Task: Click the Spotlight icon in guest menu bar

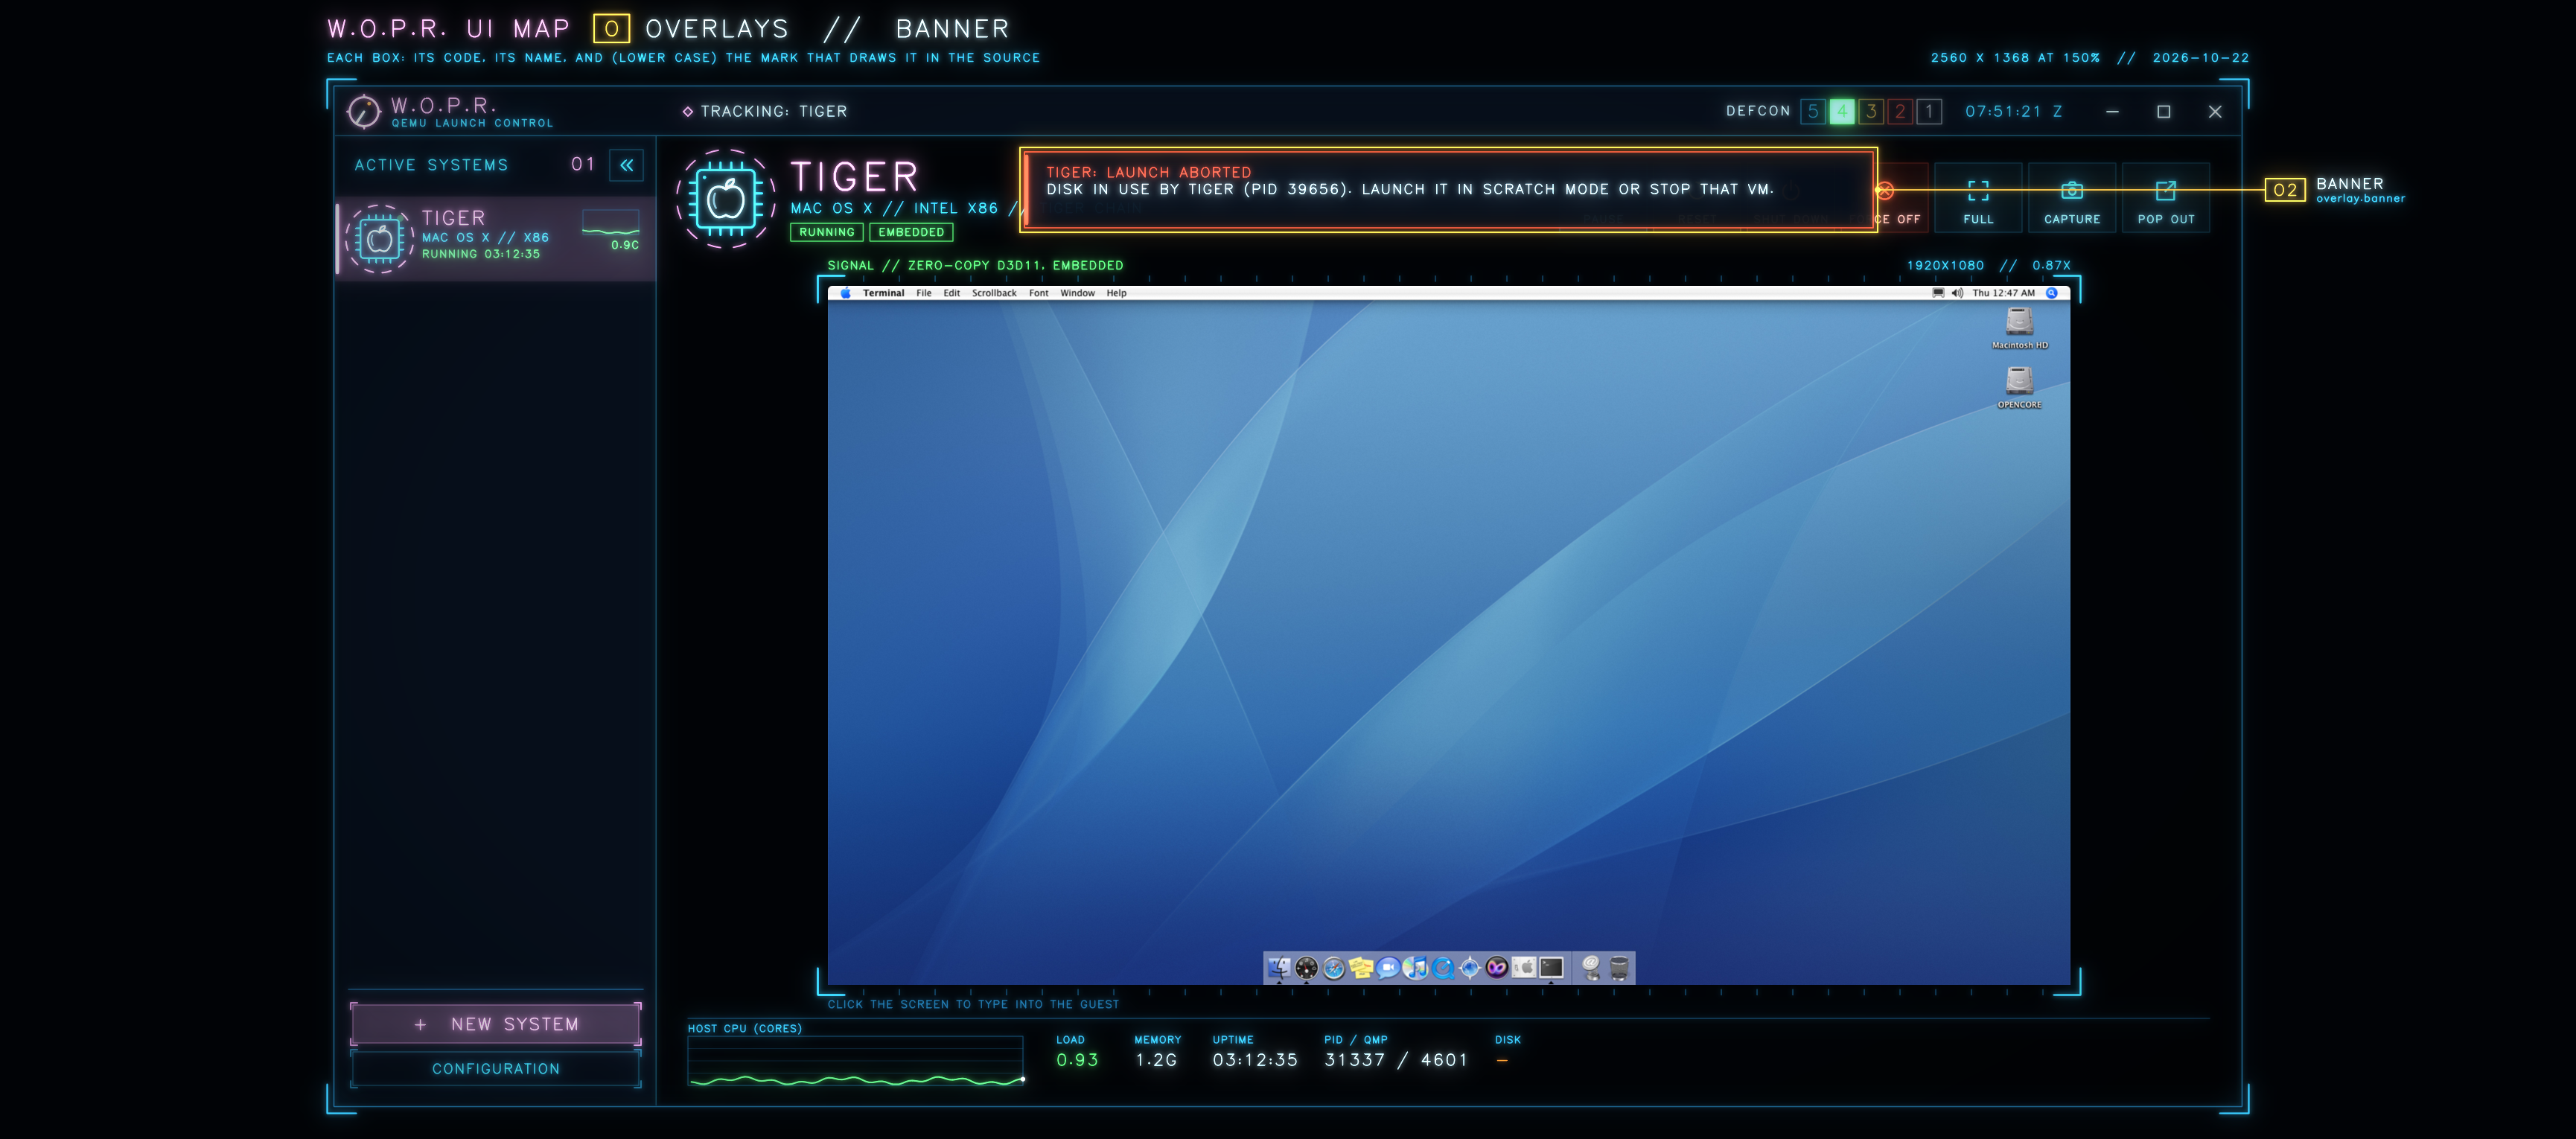Action: 2051,293
